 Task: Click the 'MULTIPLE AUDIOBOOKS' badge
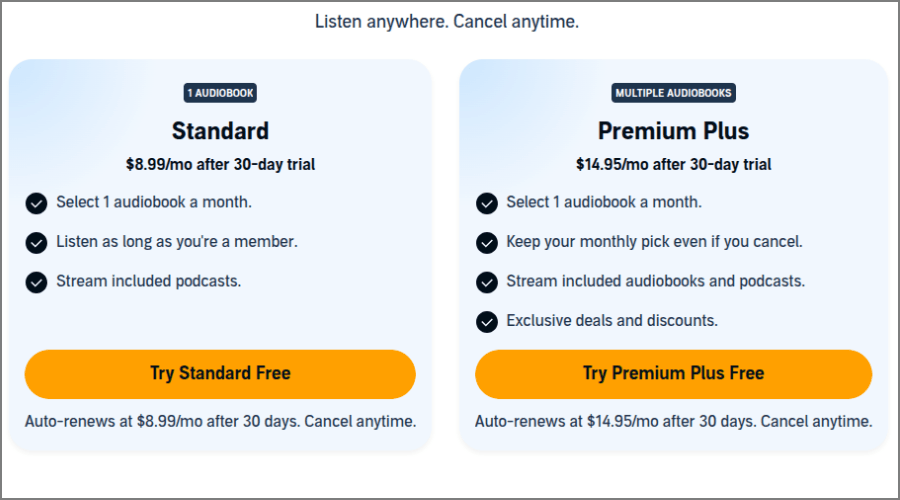click(x=673, y=93)
